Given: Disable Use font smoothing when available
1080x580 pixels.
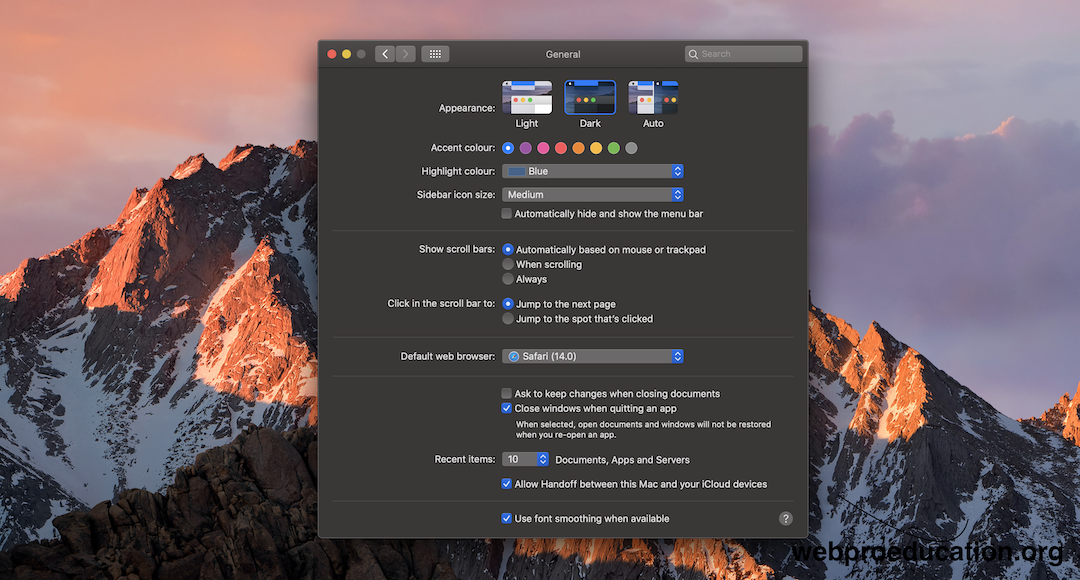Looking at the screenshot, I should (507, 518).
